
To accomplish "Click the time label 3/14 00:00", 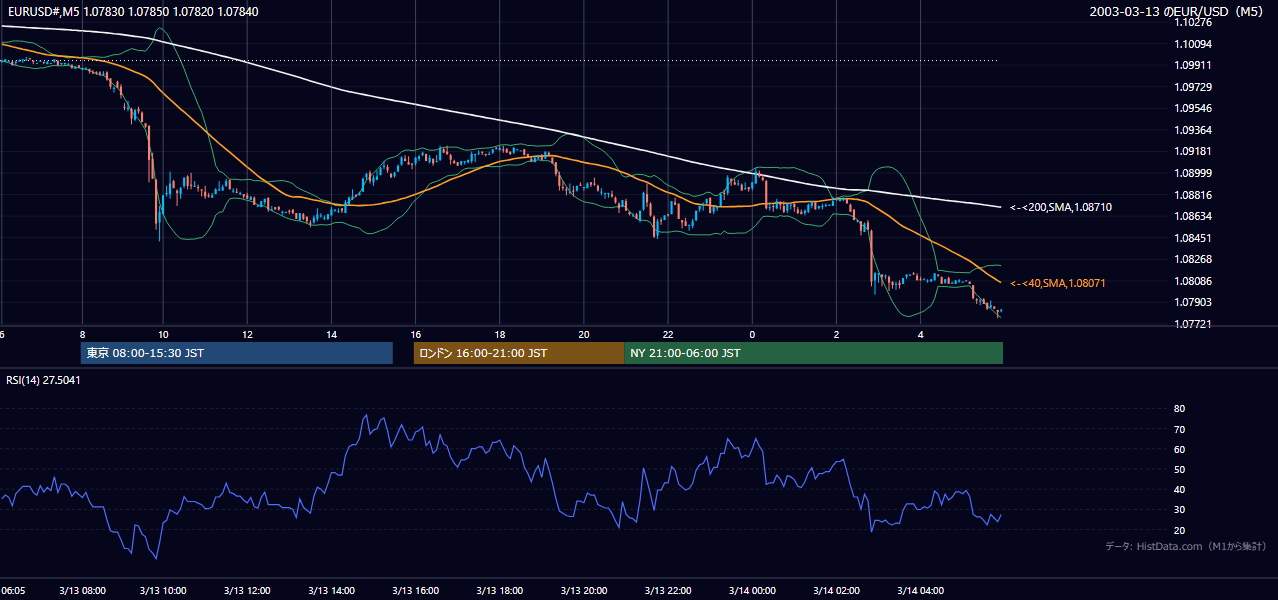I will [x=754, y=590].
